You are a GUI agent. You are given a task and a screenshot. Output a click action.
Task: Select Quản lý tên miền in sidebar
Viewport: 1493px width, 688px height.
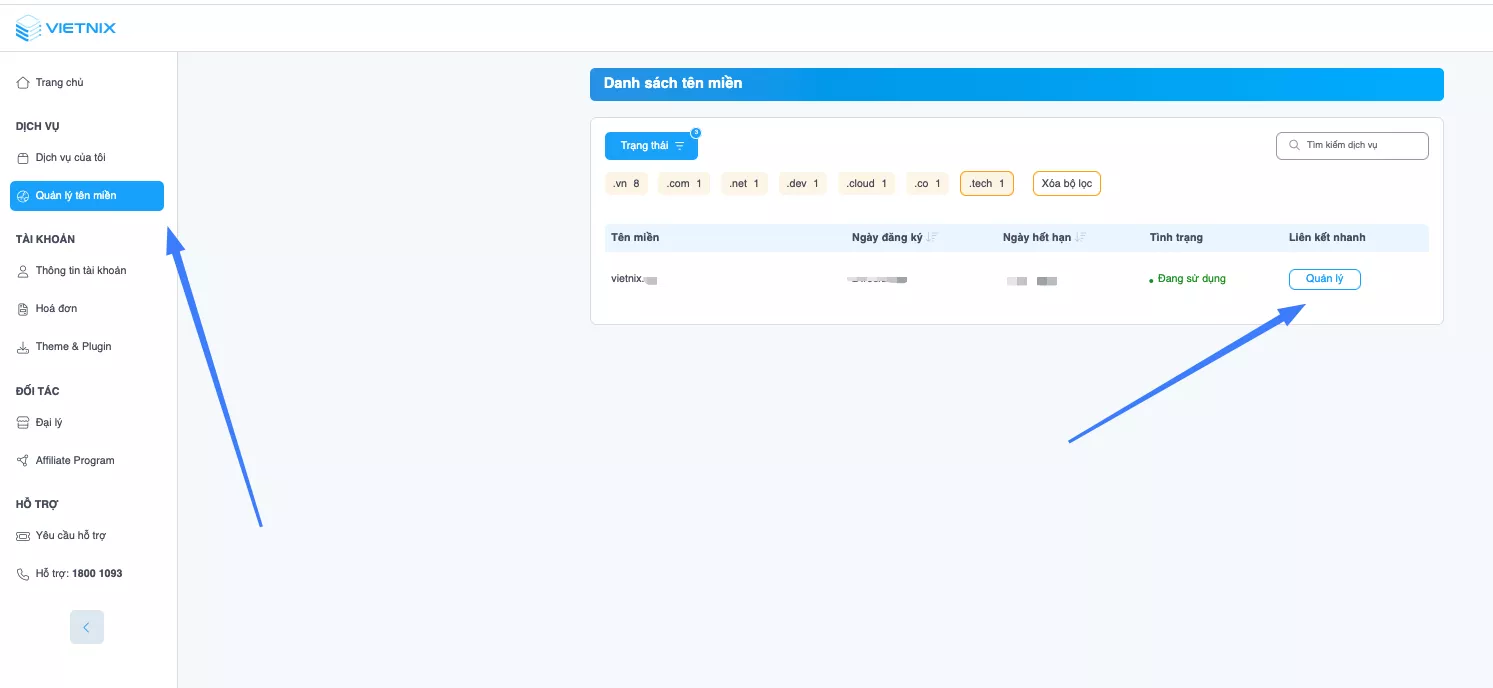[86, 196]
